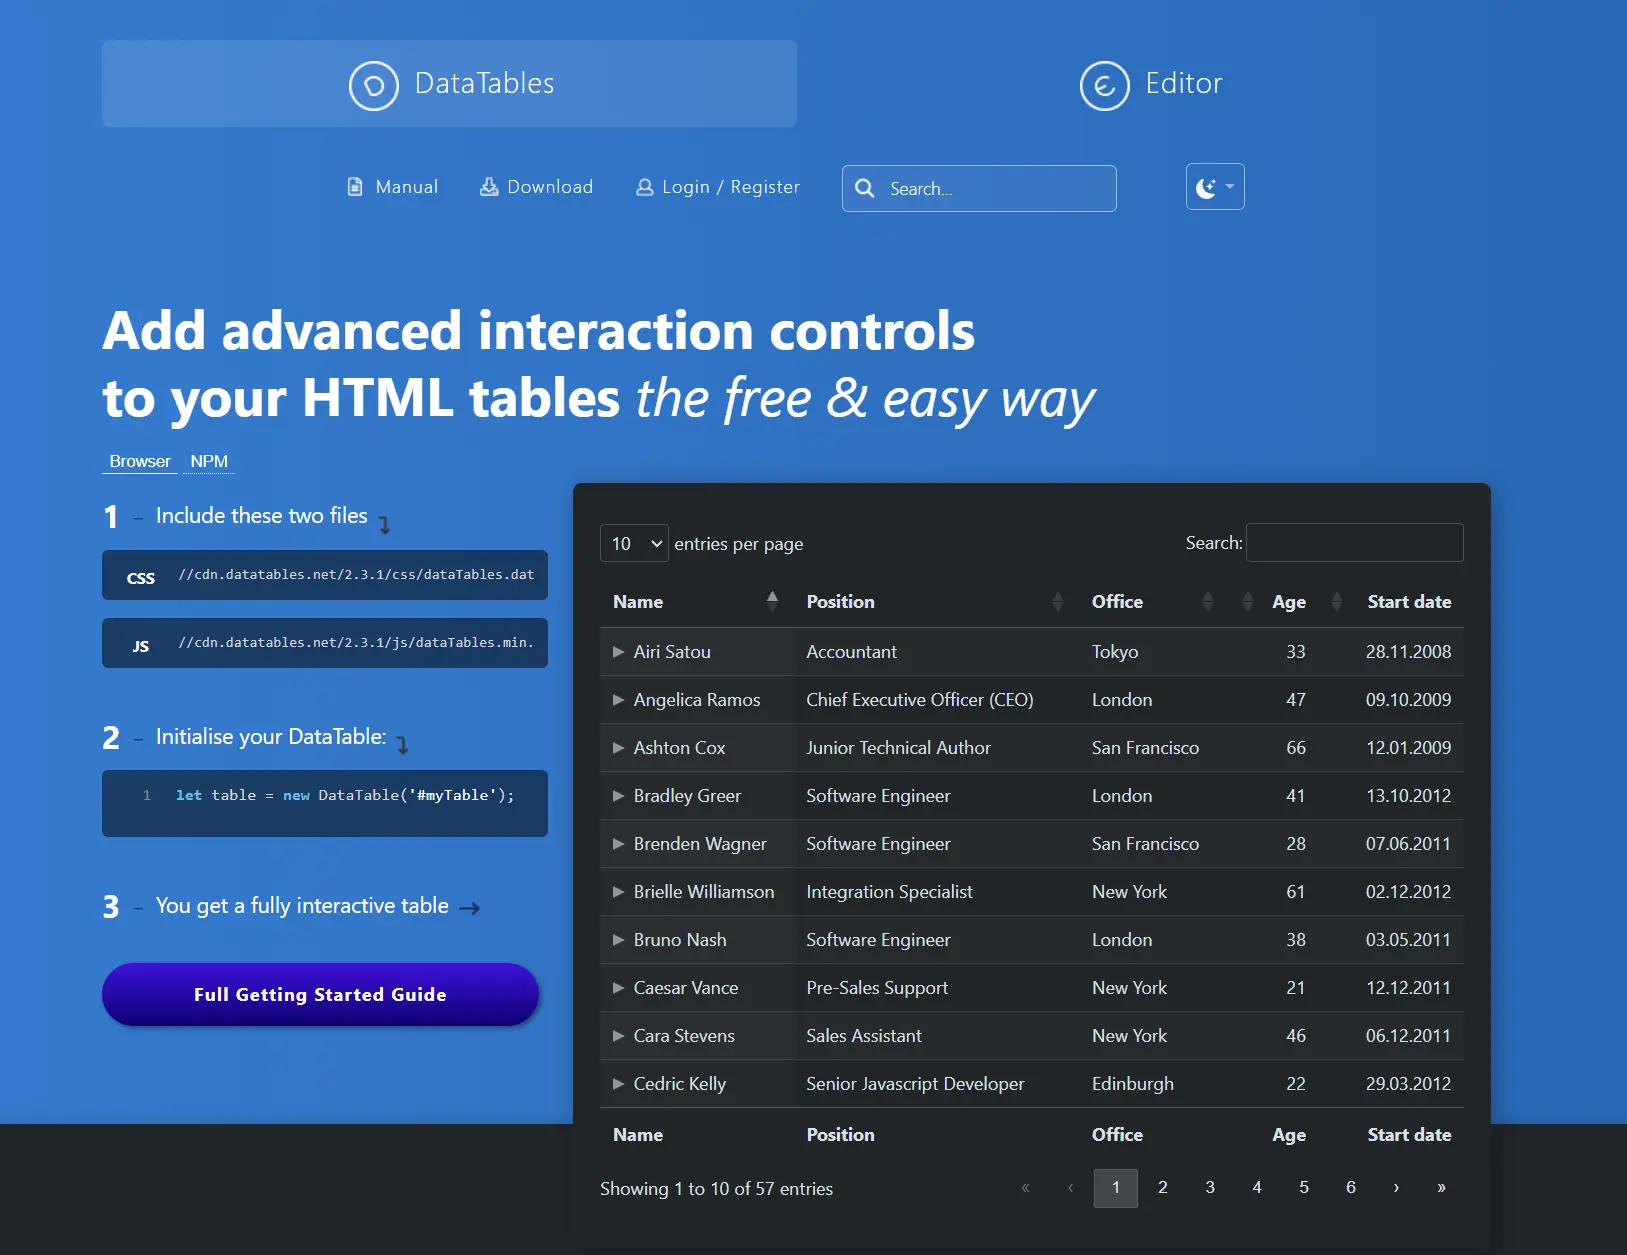The width and height of the screenshot is (1627, 1255).
Task: Open the Download link
Action: pos(536,187)
